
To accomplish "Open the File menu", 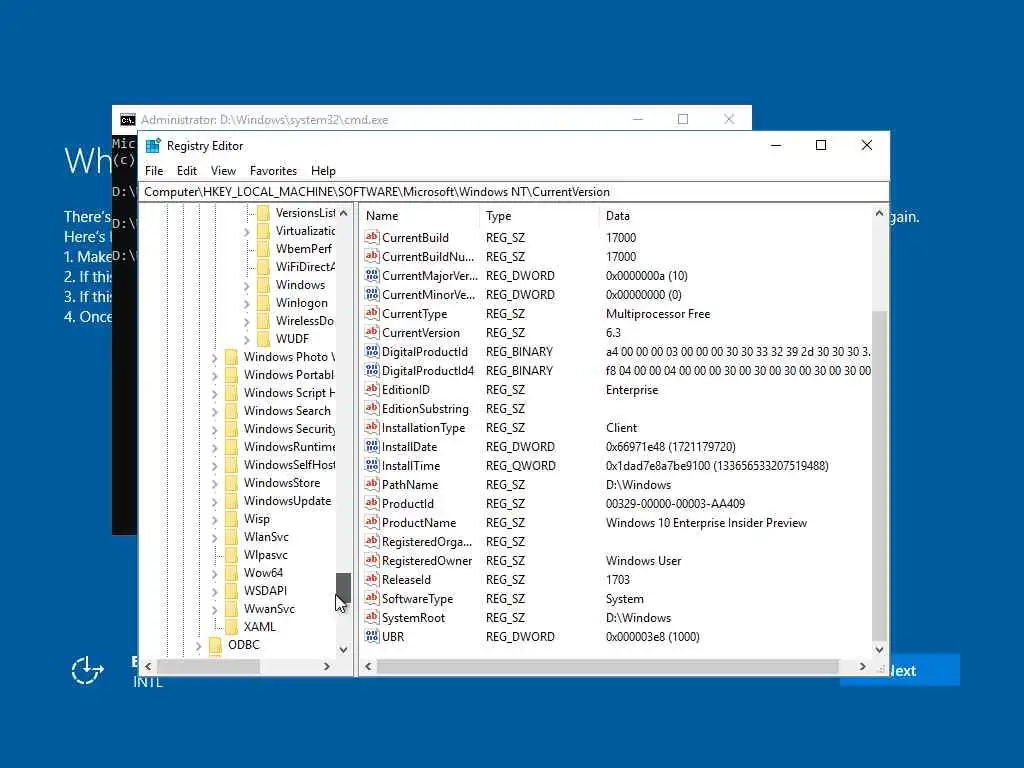I will (154, 170).
